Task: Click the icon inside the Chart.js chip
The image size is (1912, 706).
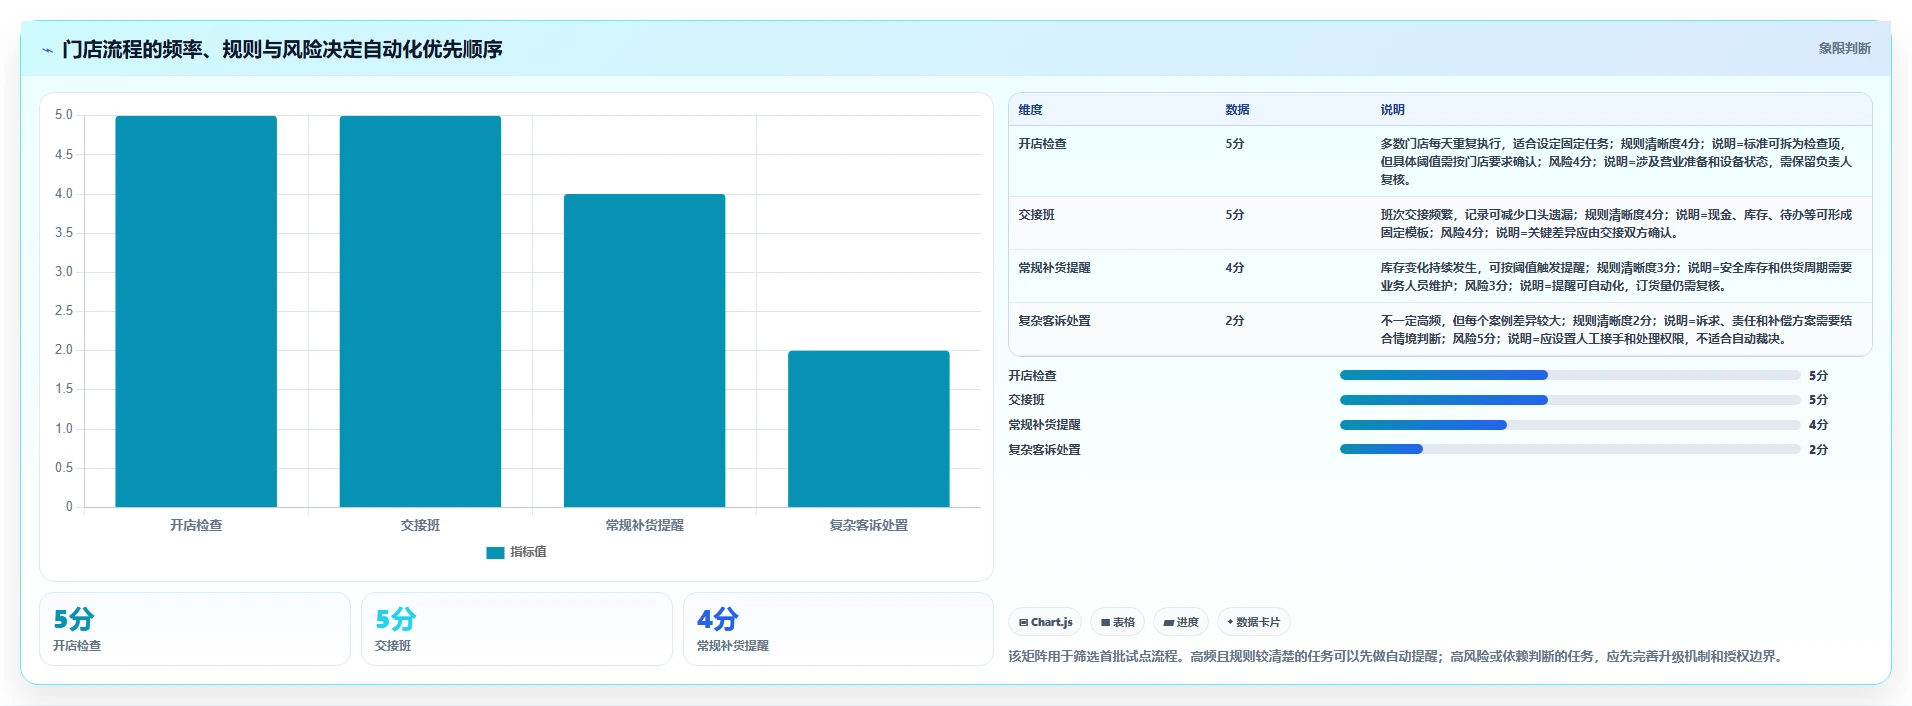Action: pos(1023,622)
